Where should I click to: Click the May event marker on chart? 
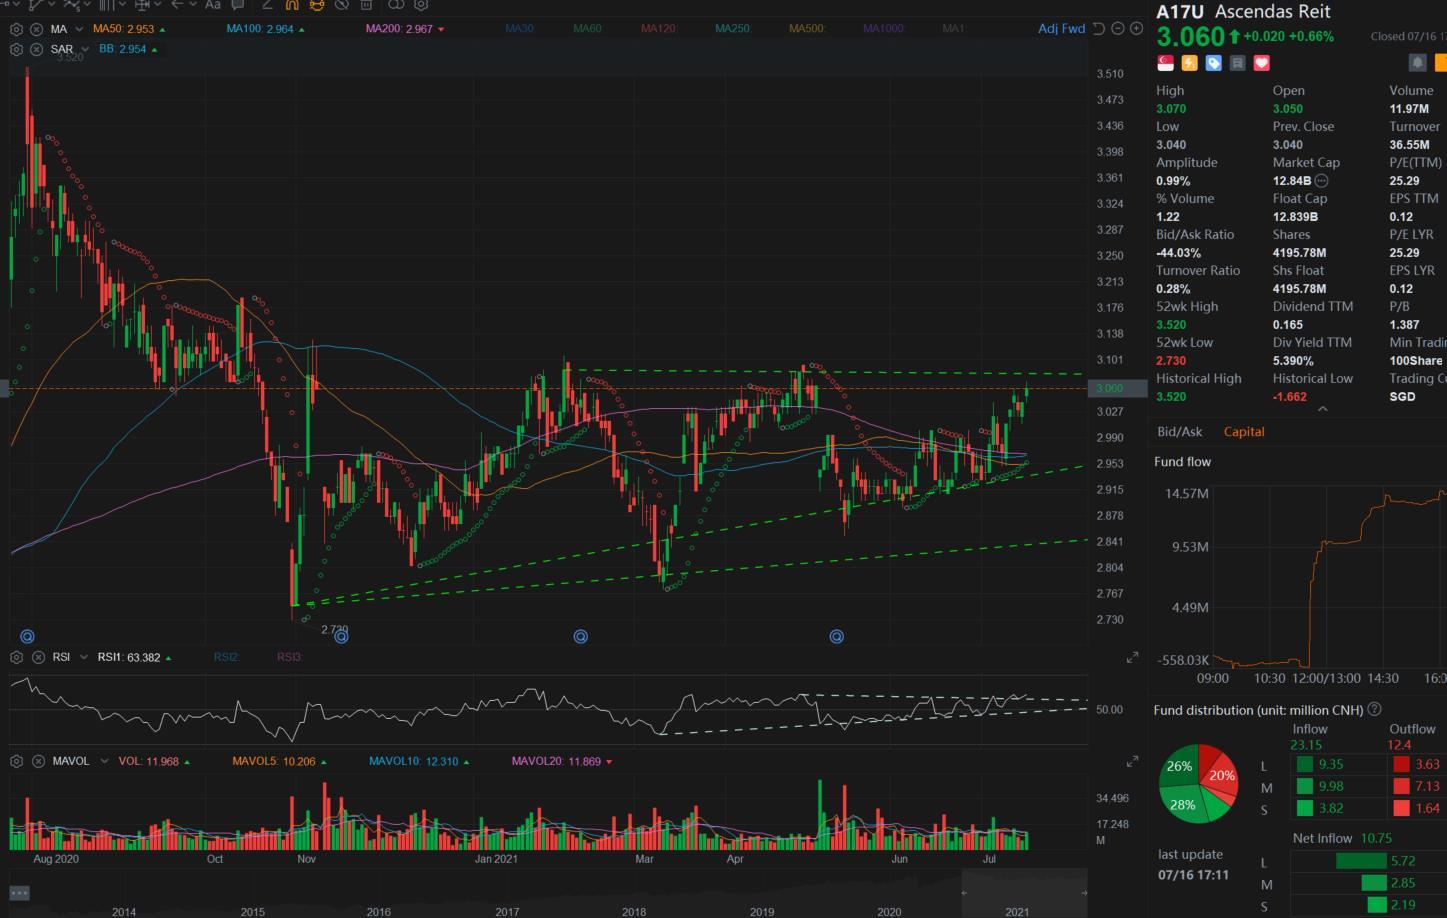point(836,636)
